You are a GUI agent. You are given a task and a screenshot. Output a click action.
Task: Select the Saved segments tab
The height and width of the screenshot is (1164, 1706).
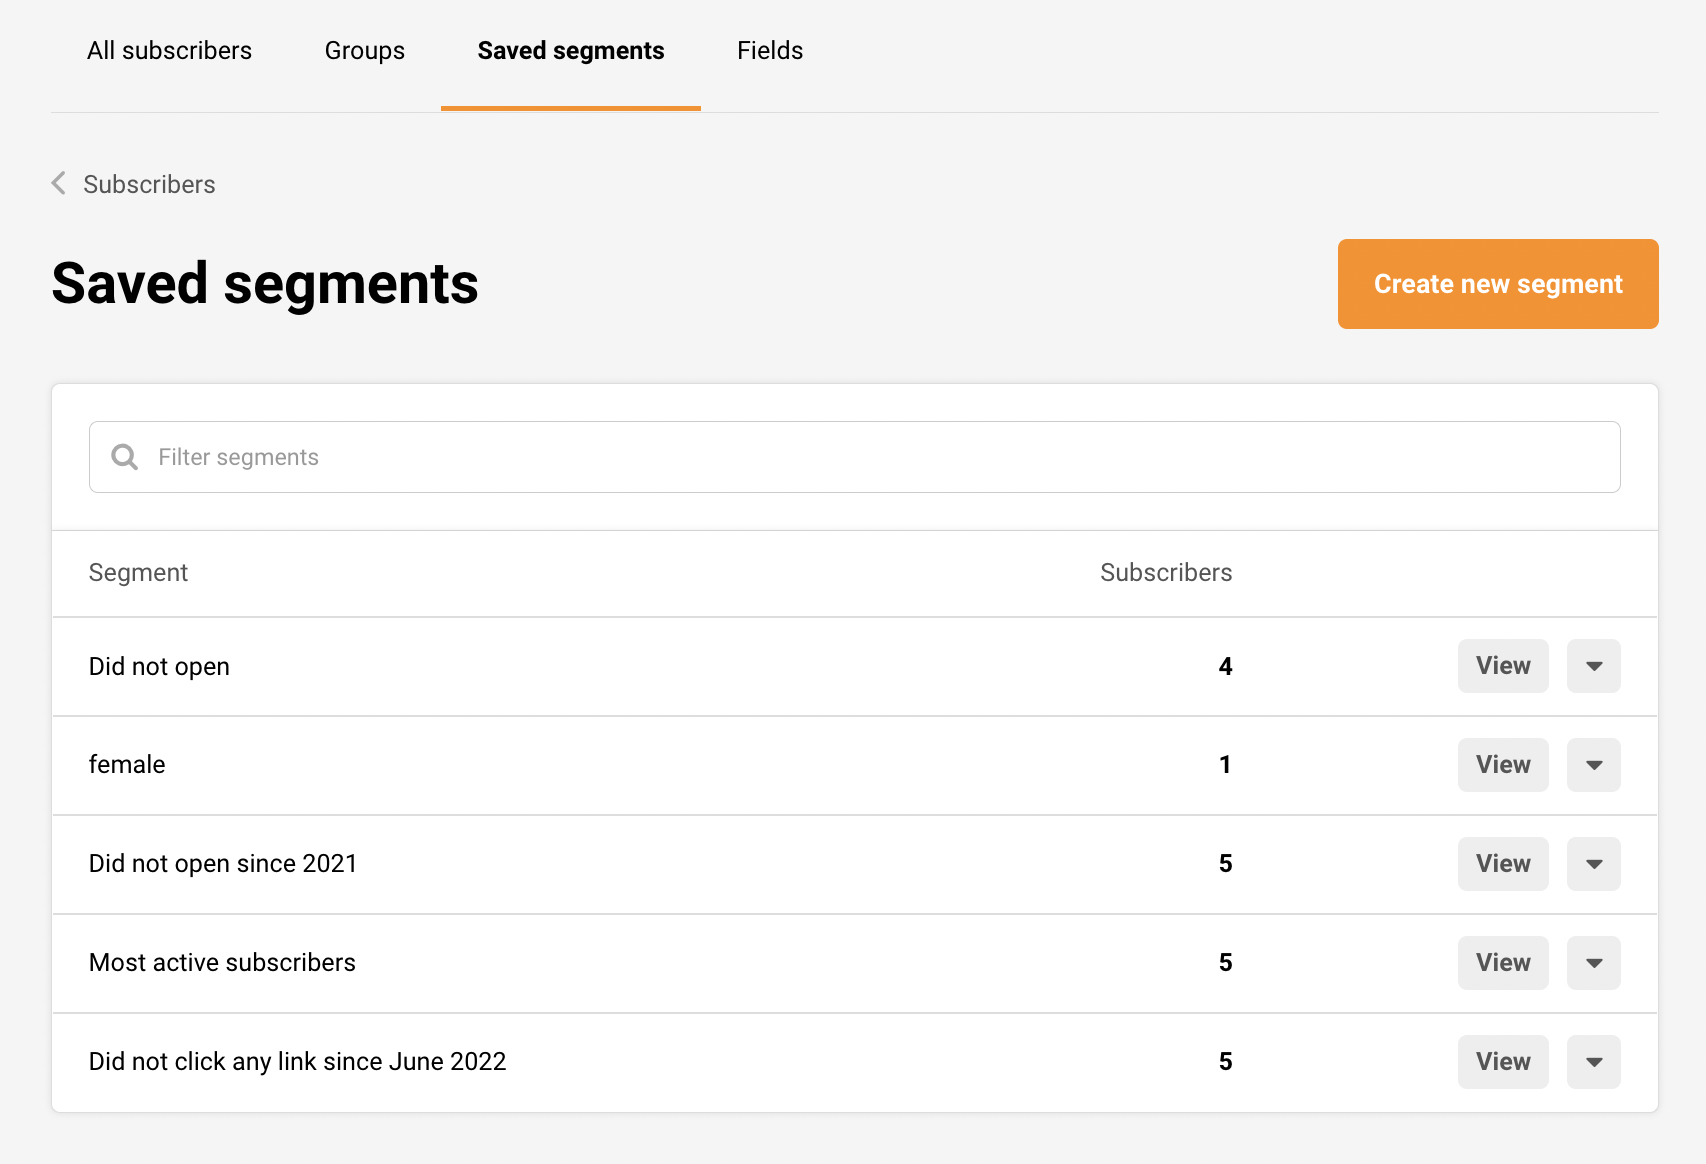pyautogui.click(x=570, y=51)
